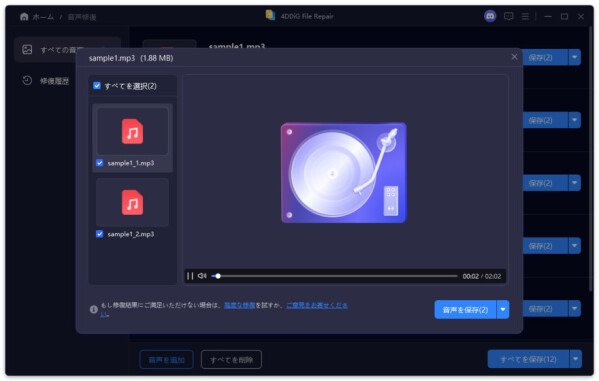Viewport: 599px width, 381px height.
Task: Toggle the sample1_2.mp3 checkbox
Action: (100, 234)
